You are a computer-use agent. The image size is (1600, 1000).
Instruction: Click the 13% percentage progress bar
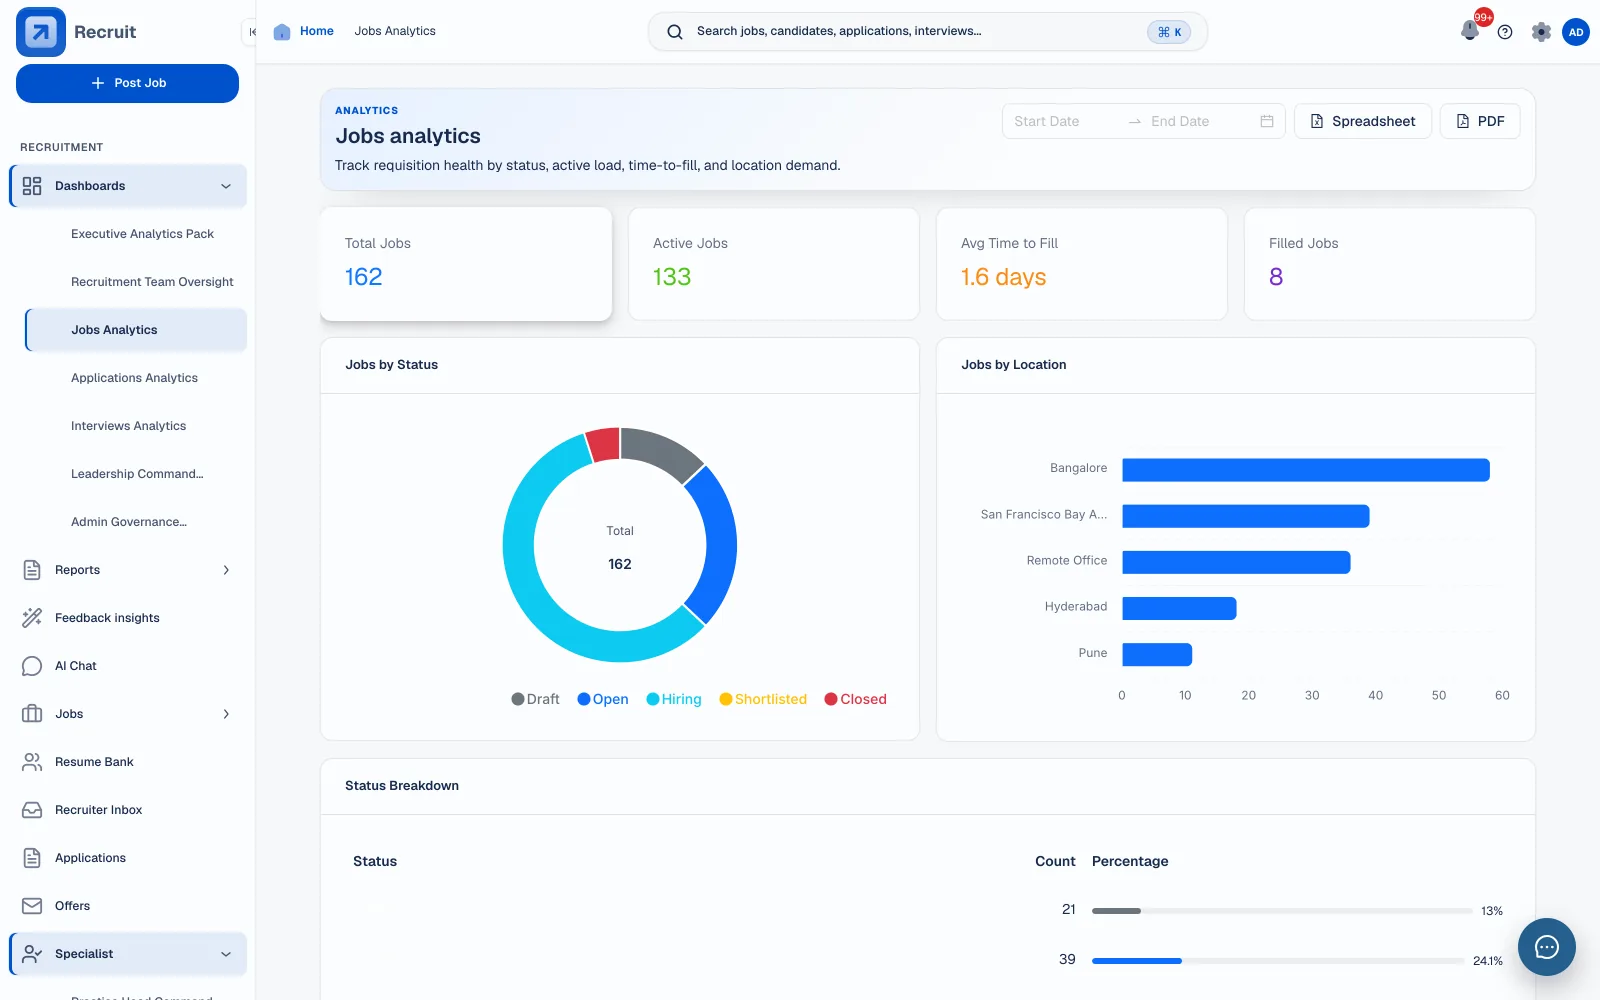1282,911
